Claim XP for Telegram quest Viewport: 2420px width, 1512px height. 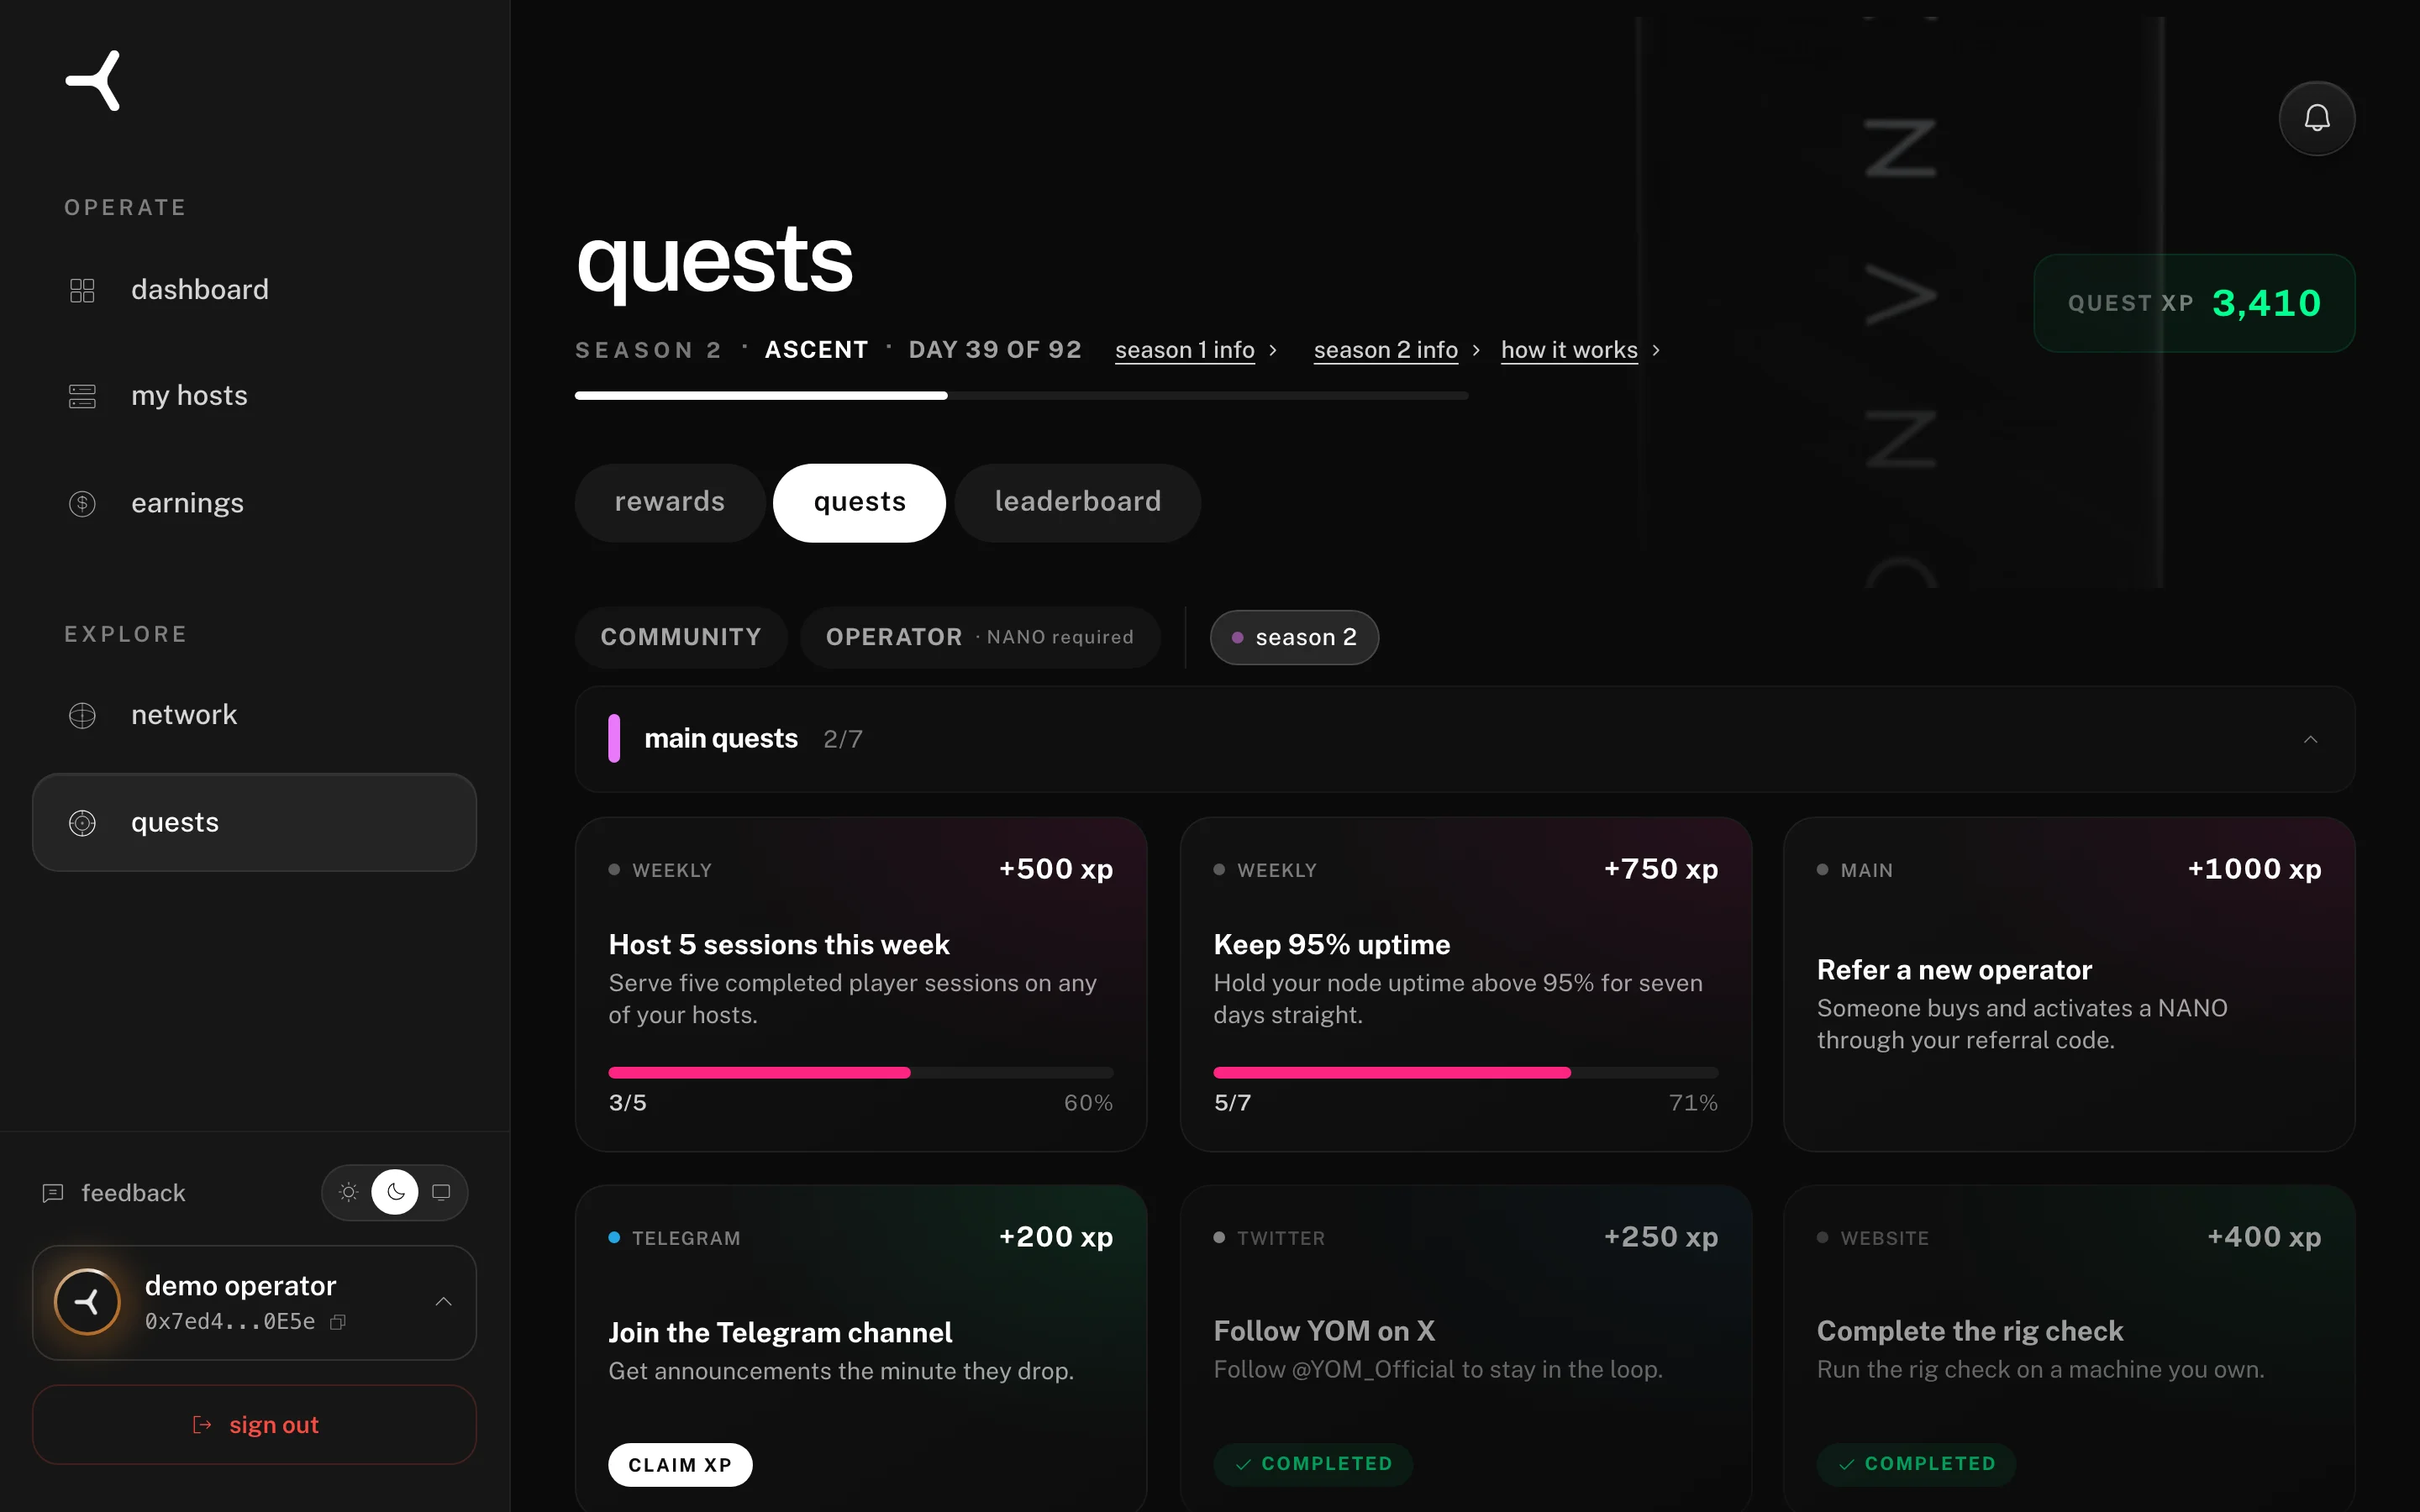[680, 1464]
